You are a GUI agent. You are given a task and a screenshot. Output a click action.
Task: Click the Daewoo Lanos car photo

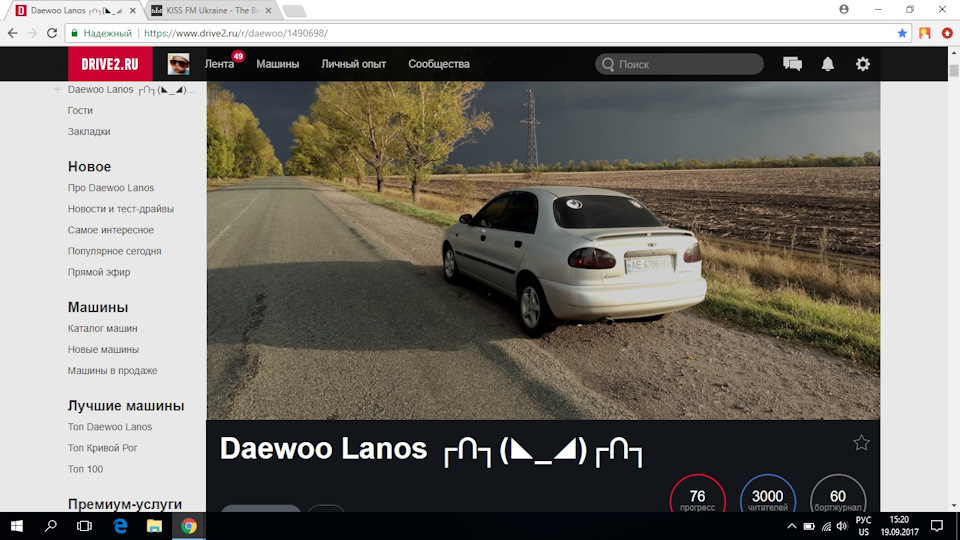(x=543, y=250)
